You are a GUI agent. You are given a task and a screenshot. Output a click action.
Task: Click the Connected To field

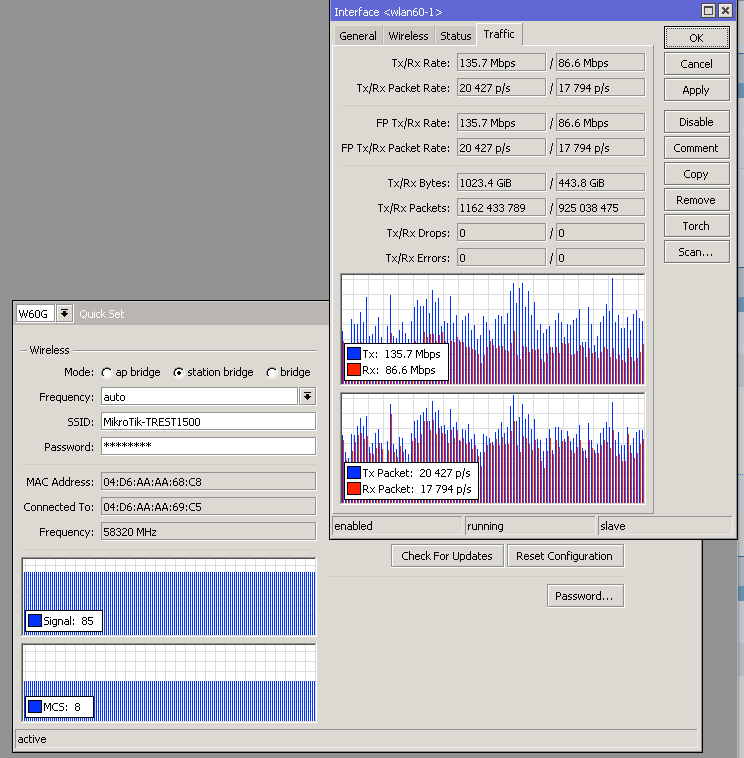tap(208, 507)
